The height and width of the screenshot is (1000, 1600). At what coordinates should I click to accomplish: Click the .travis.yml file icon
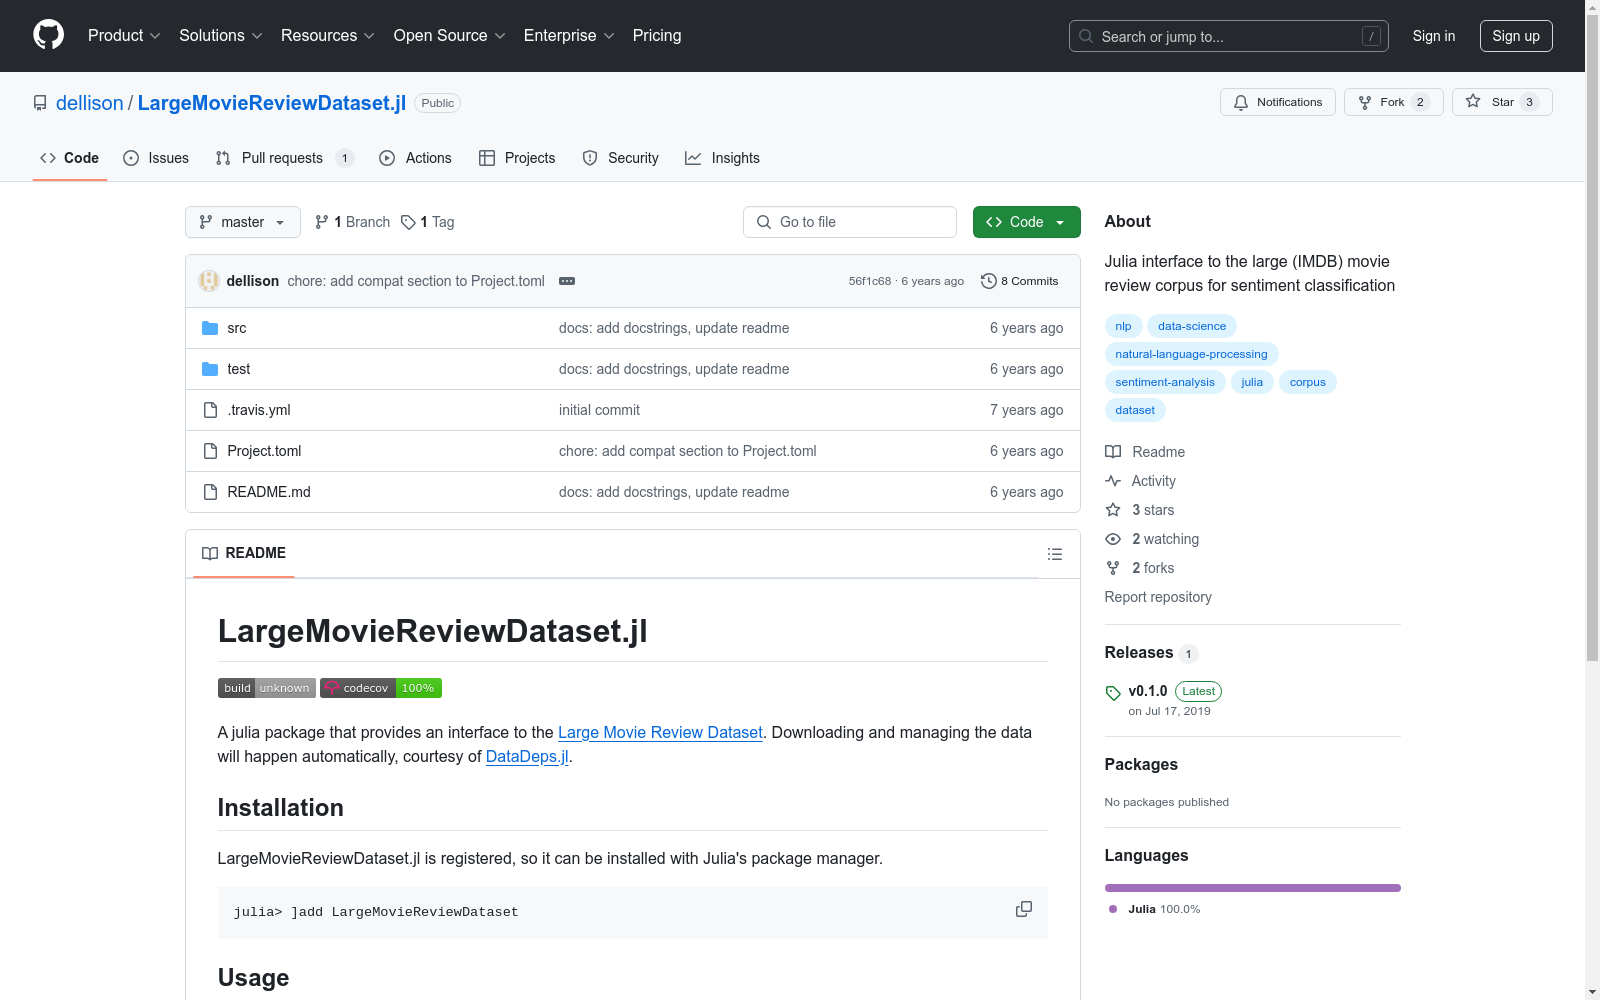[x=210, y=410]
